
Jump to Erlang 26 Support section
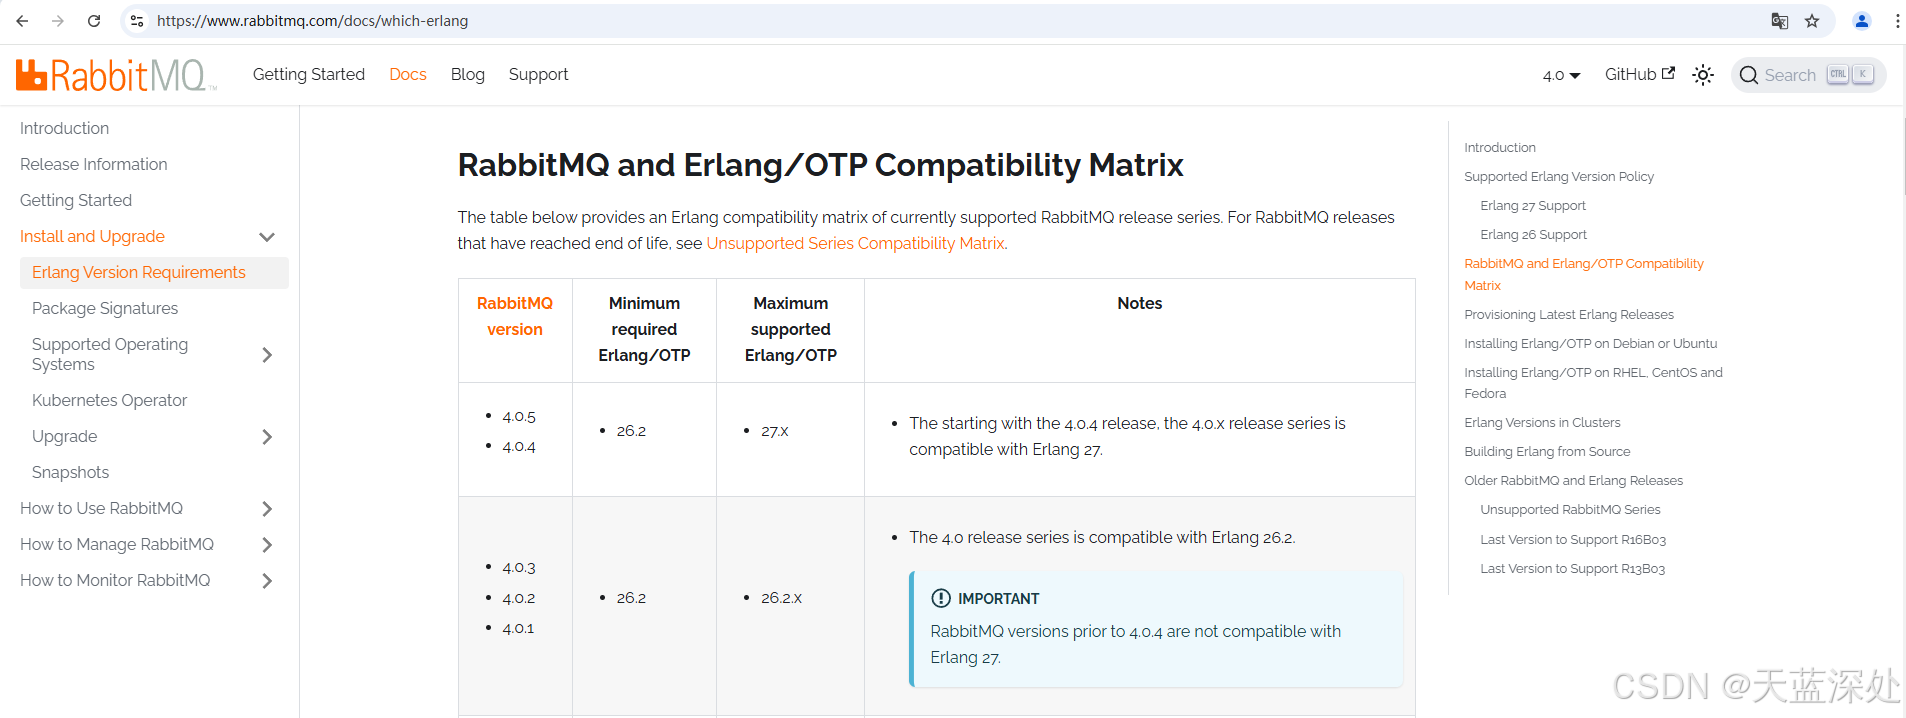point(1533,234)
